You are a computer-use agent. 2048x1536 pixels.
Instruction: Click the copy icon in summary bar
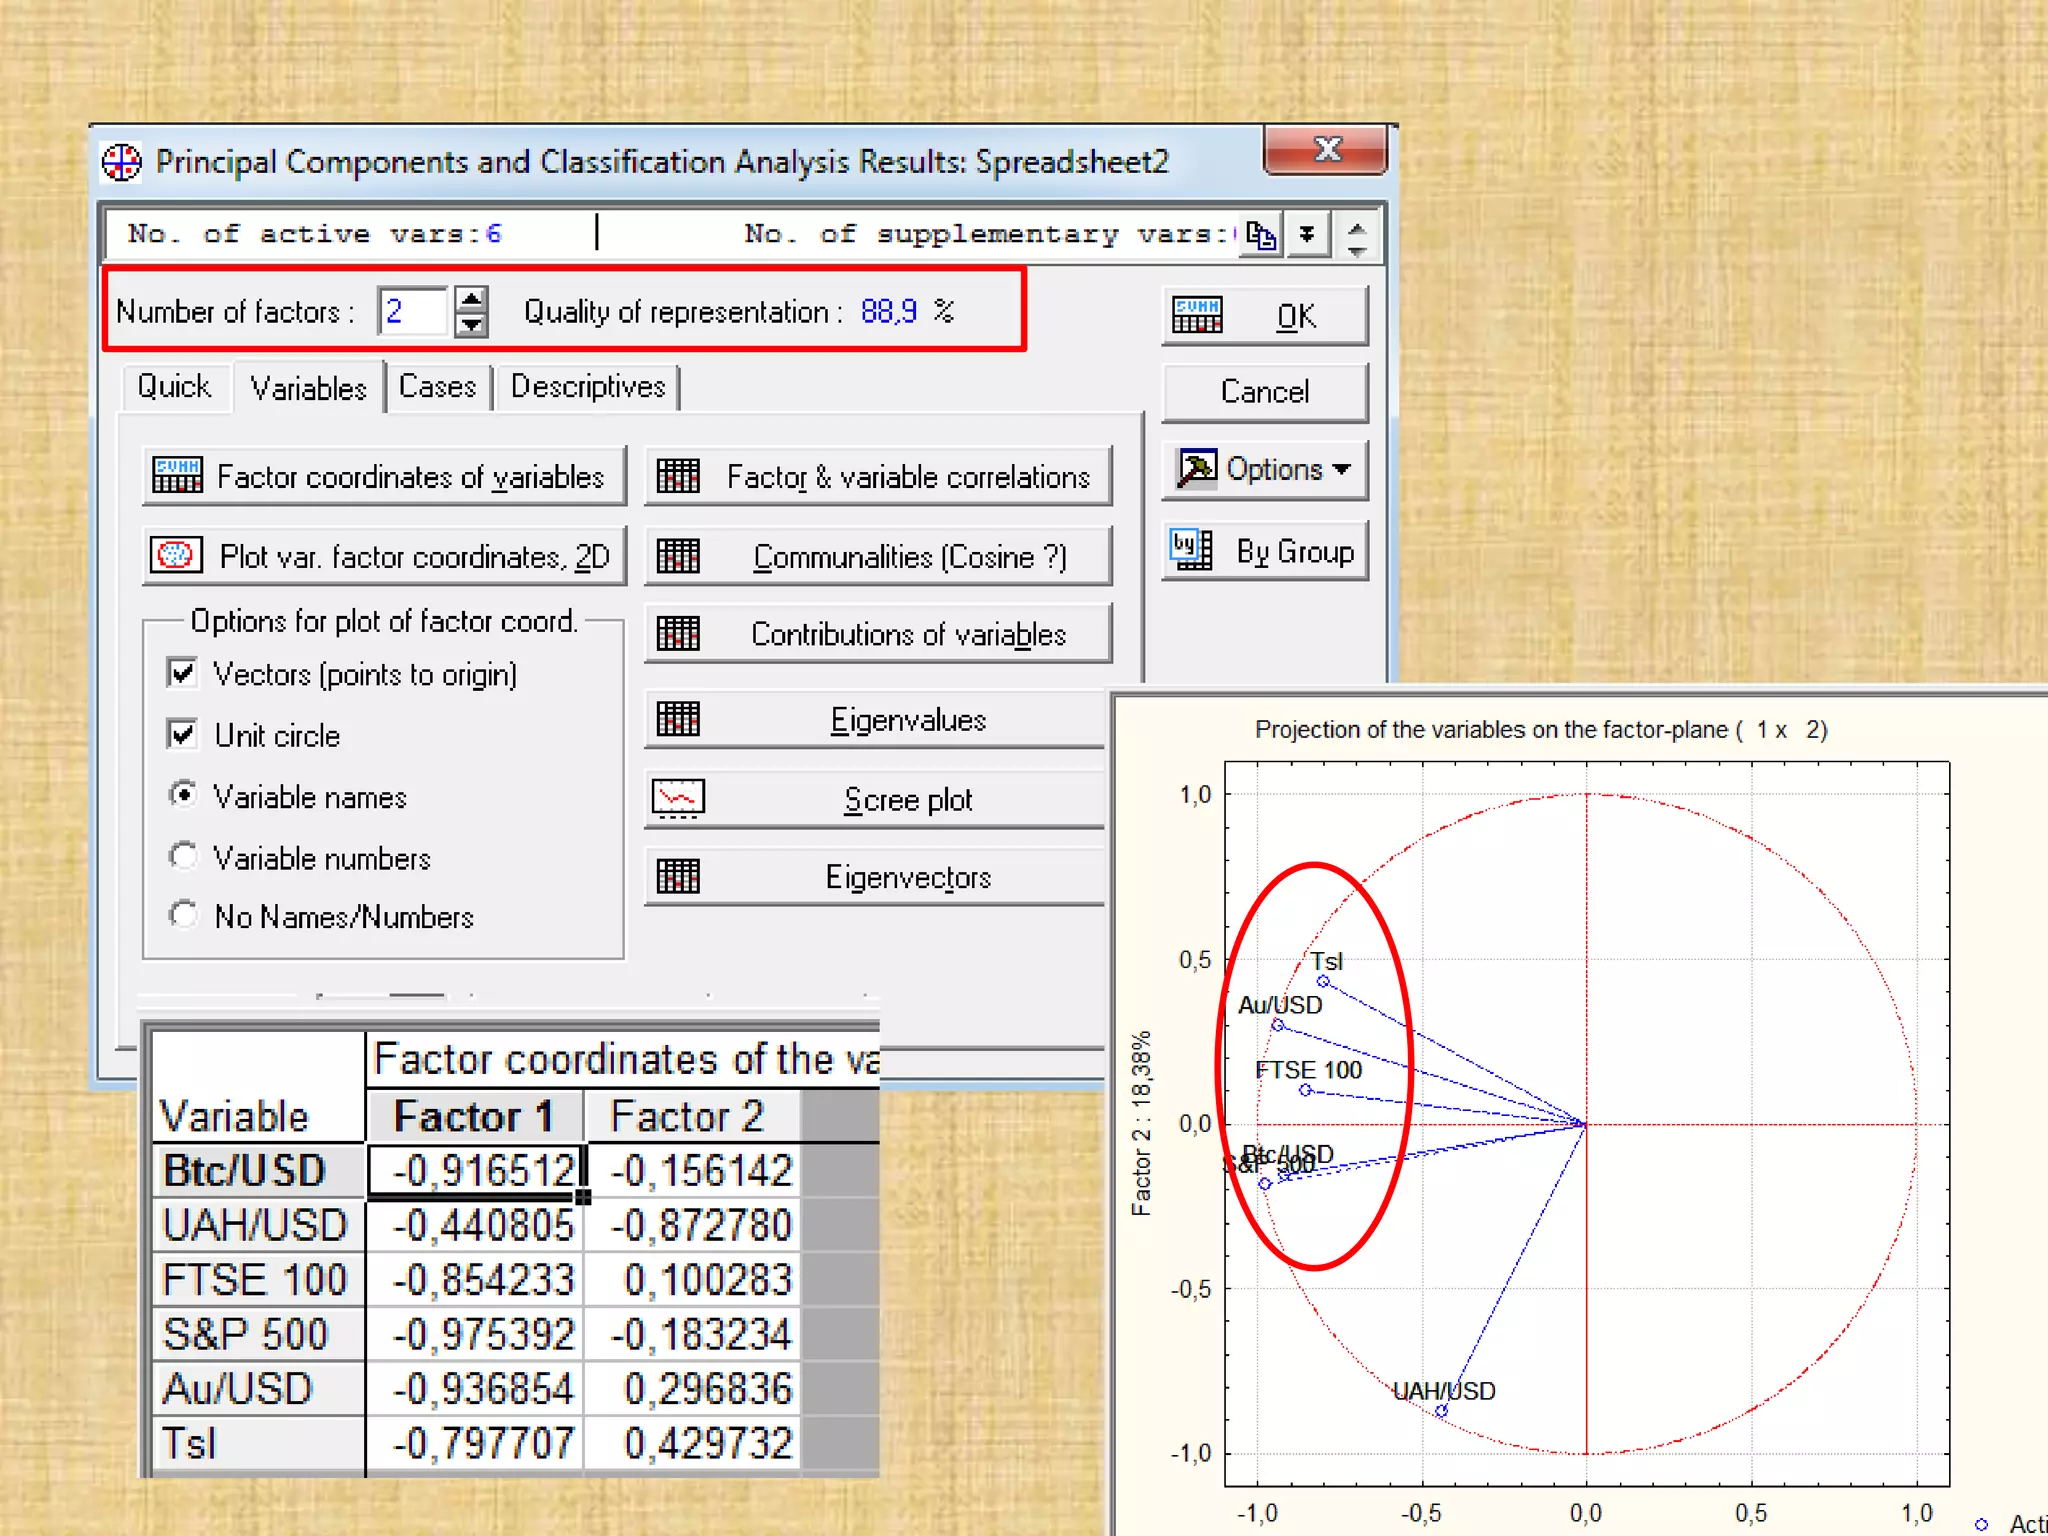(x=1260, y=236)
